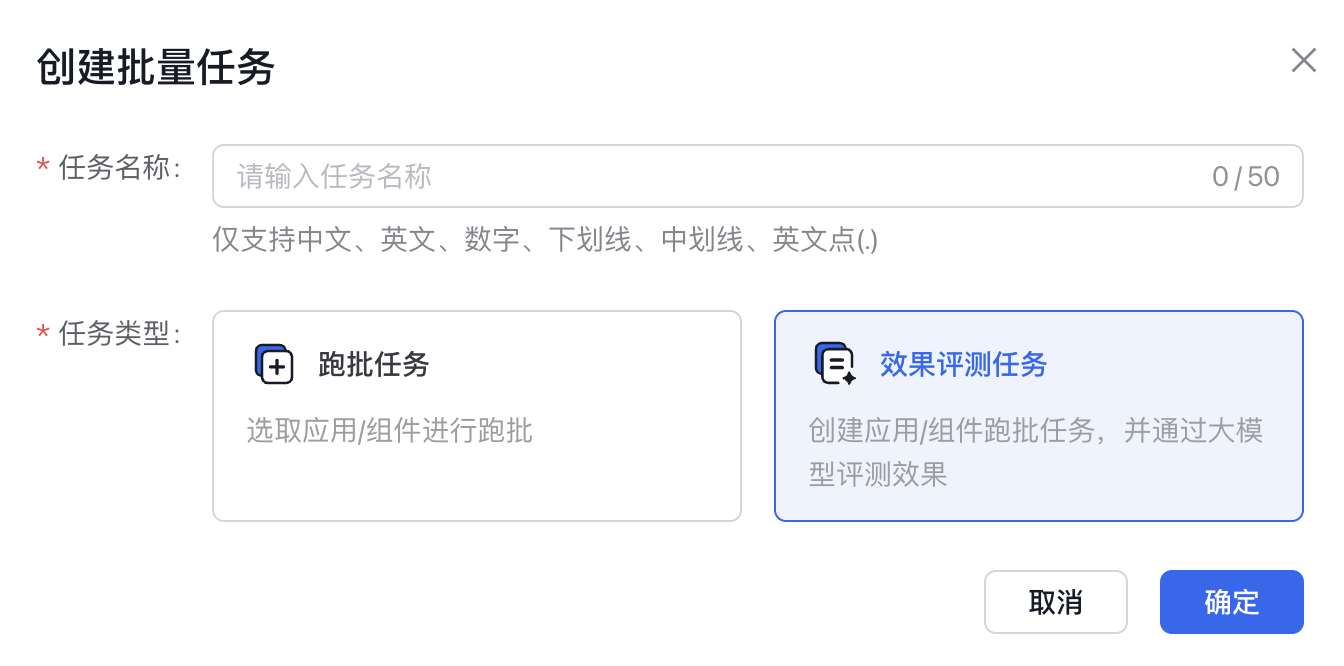1344x666 pixels.
Task: Click the red asterisk beside 任务类型
Action: tap(43, 333)
